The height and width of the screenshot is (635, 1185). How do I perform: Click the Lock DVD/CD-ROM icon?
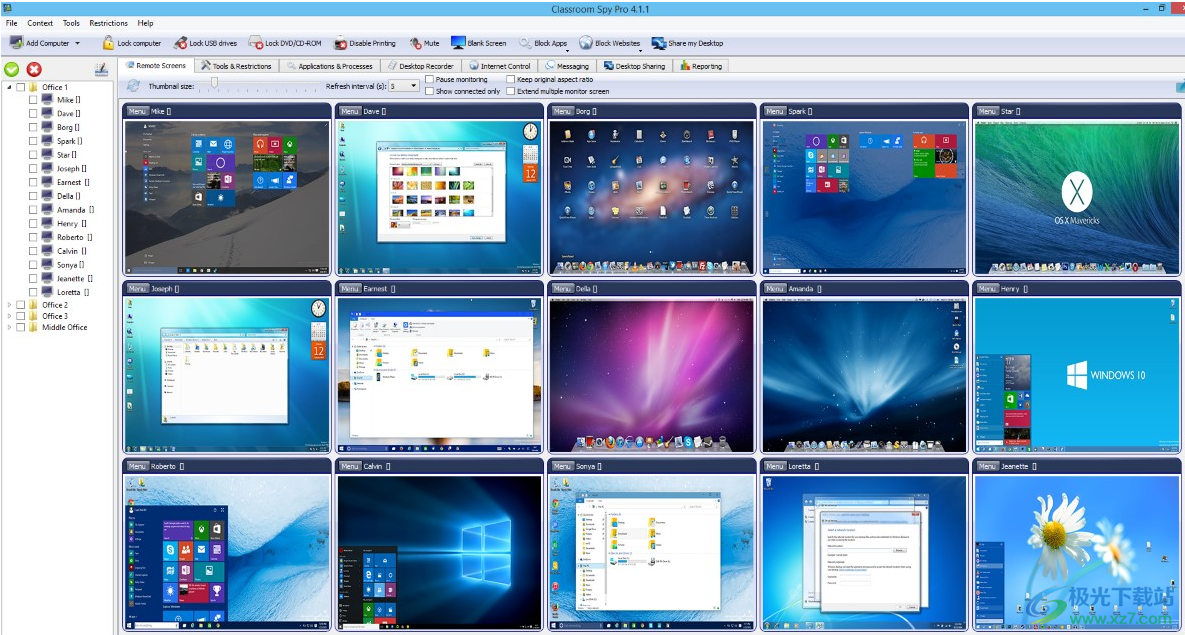255,43
